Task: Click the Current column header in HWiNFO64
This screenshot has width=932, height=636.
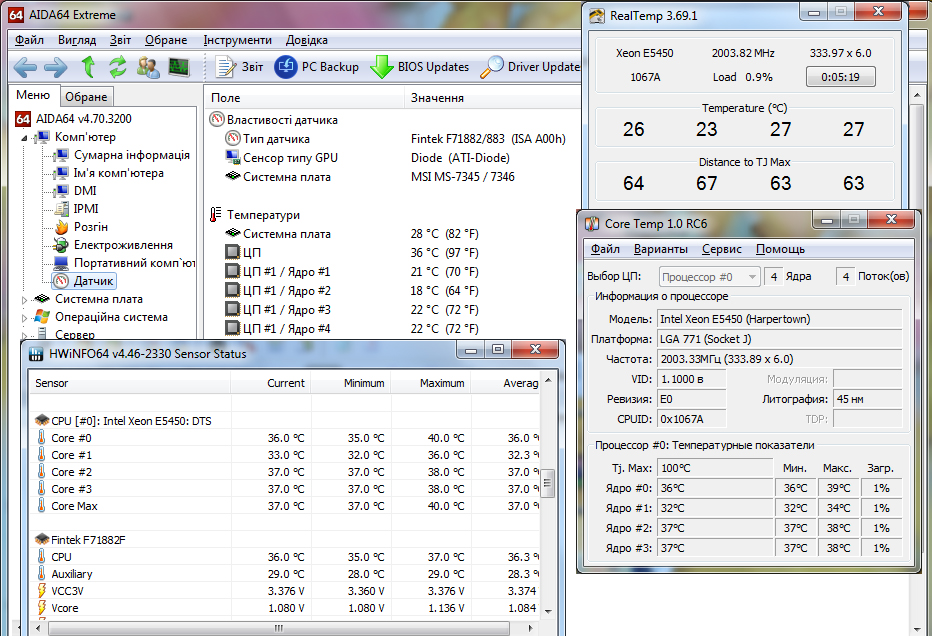Action: (270, 383)
